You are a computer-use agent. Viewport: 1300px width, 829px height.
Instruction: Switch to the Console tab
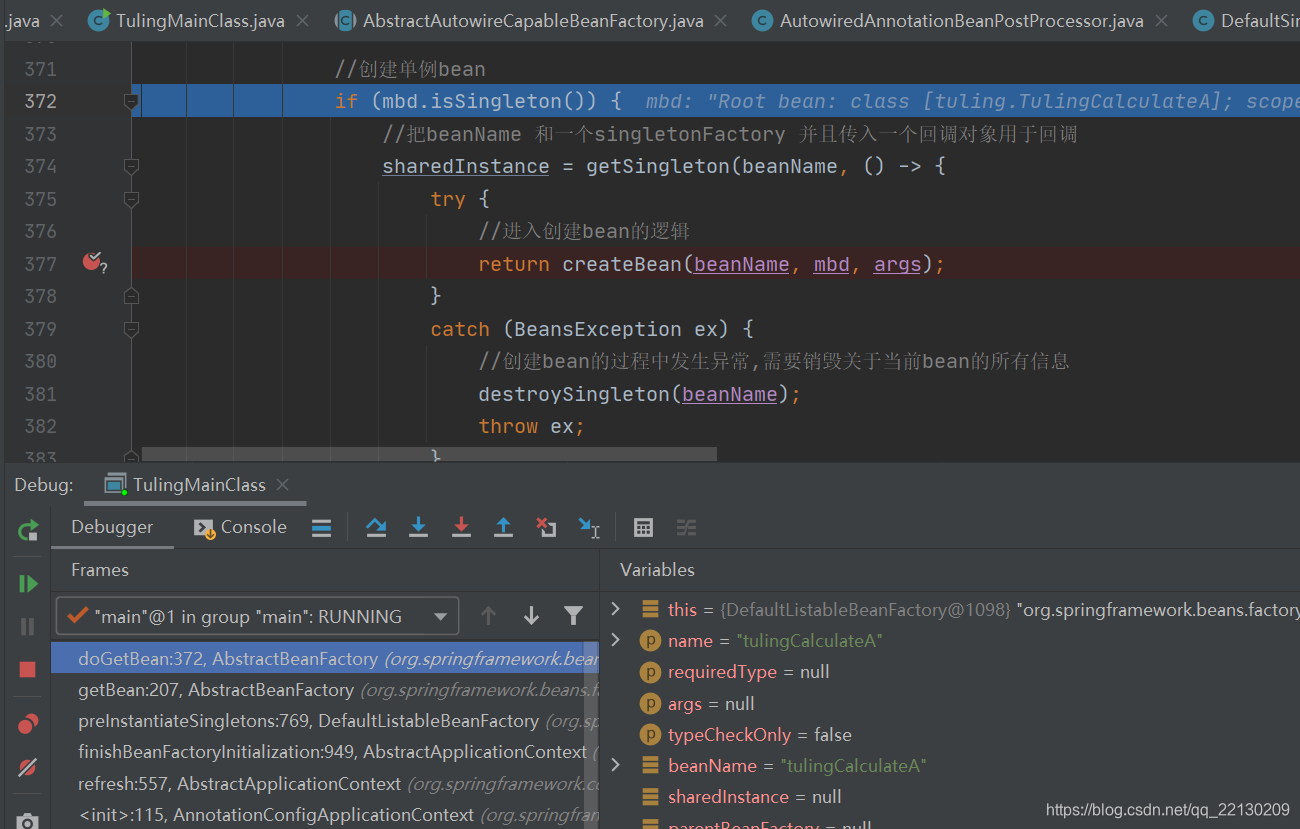click(x=240, y=527)
